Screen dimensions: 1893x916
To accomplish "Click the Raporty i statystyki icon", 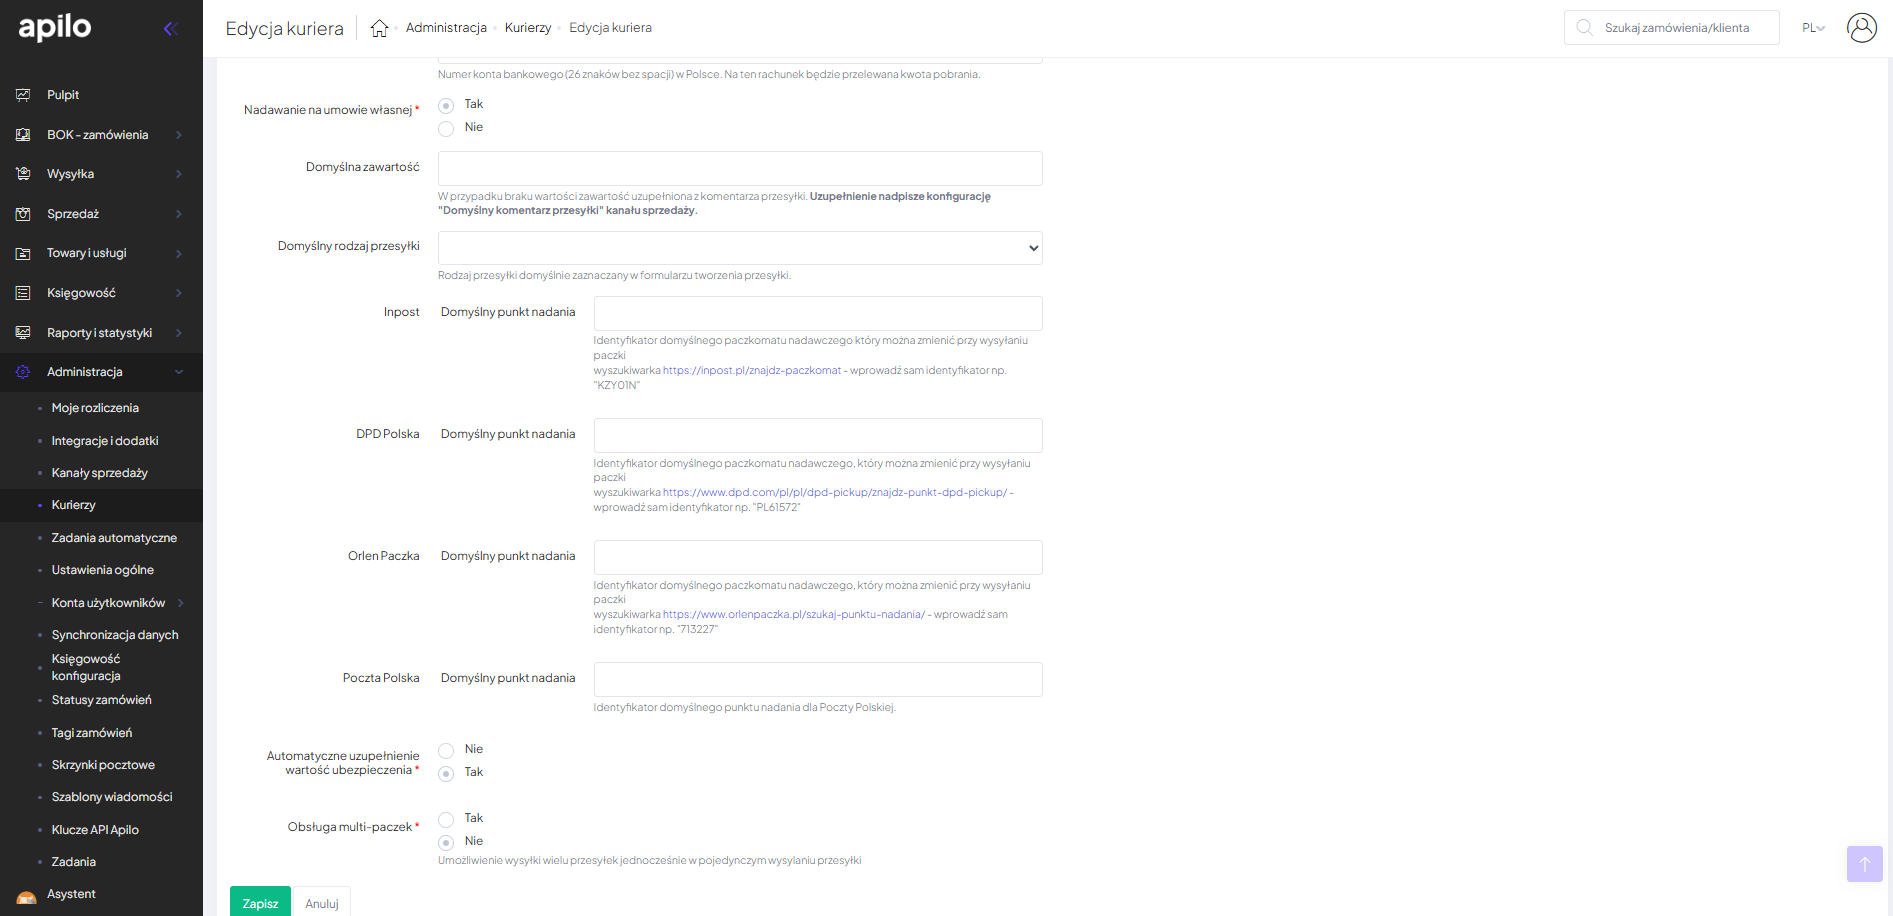I will click(x=23, y=333).
